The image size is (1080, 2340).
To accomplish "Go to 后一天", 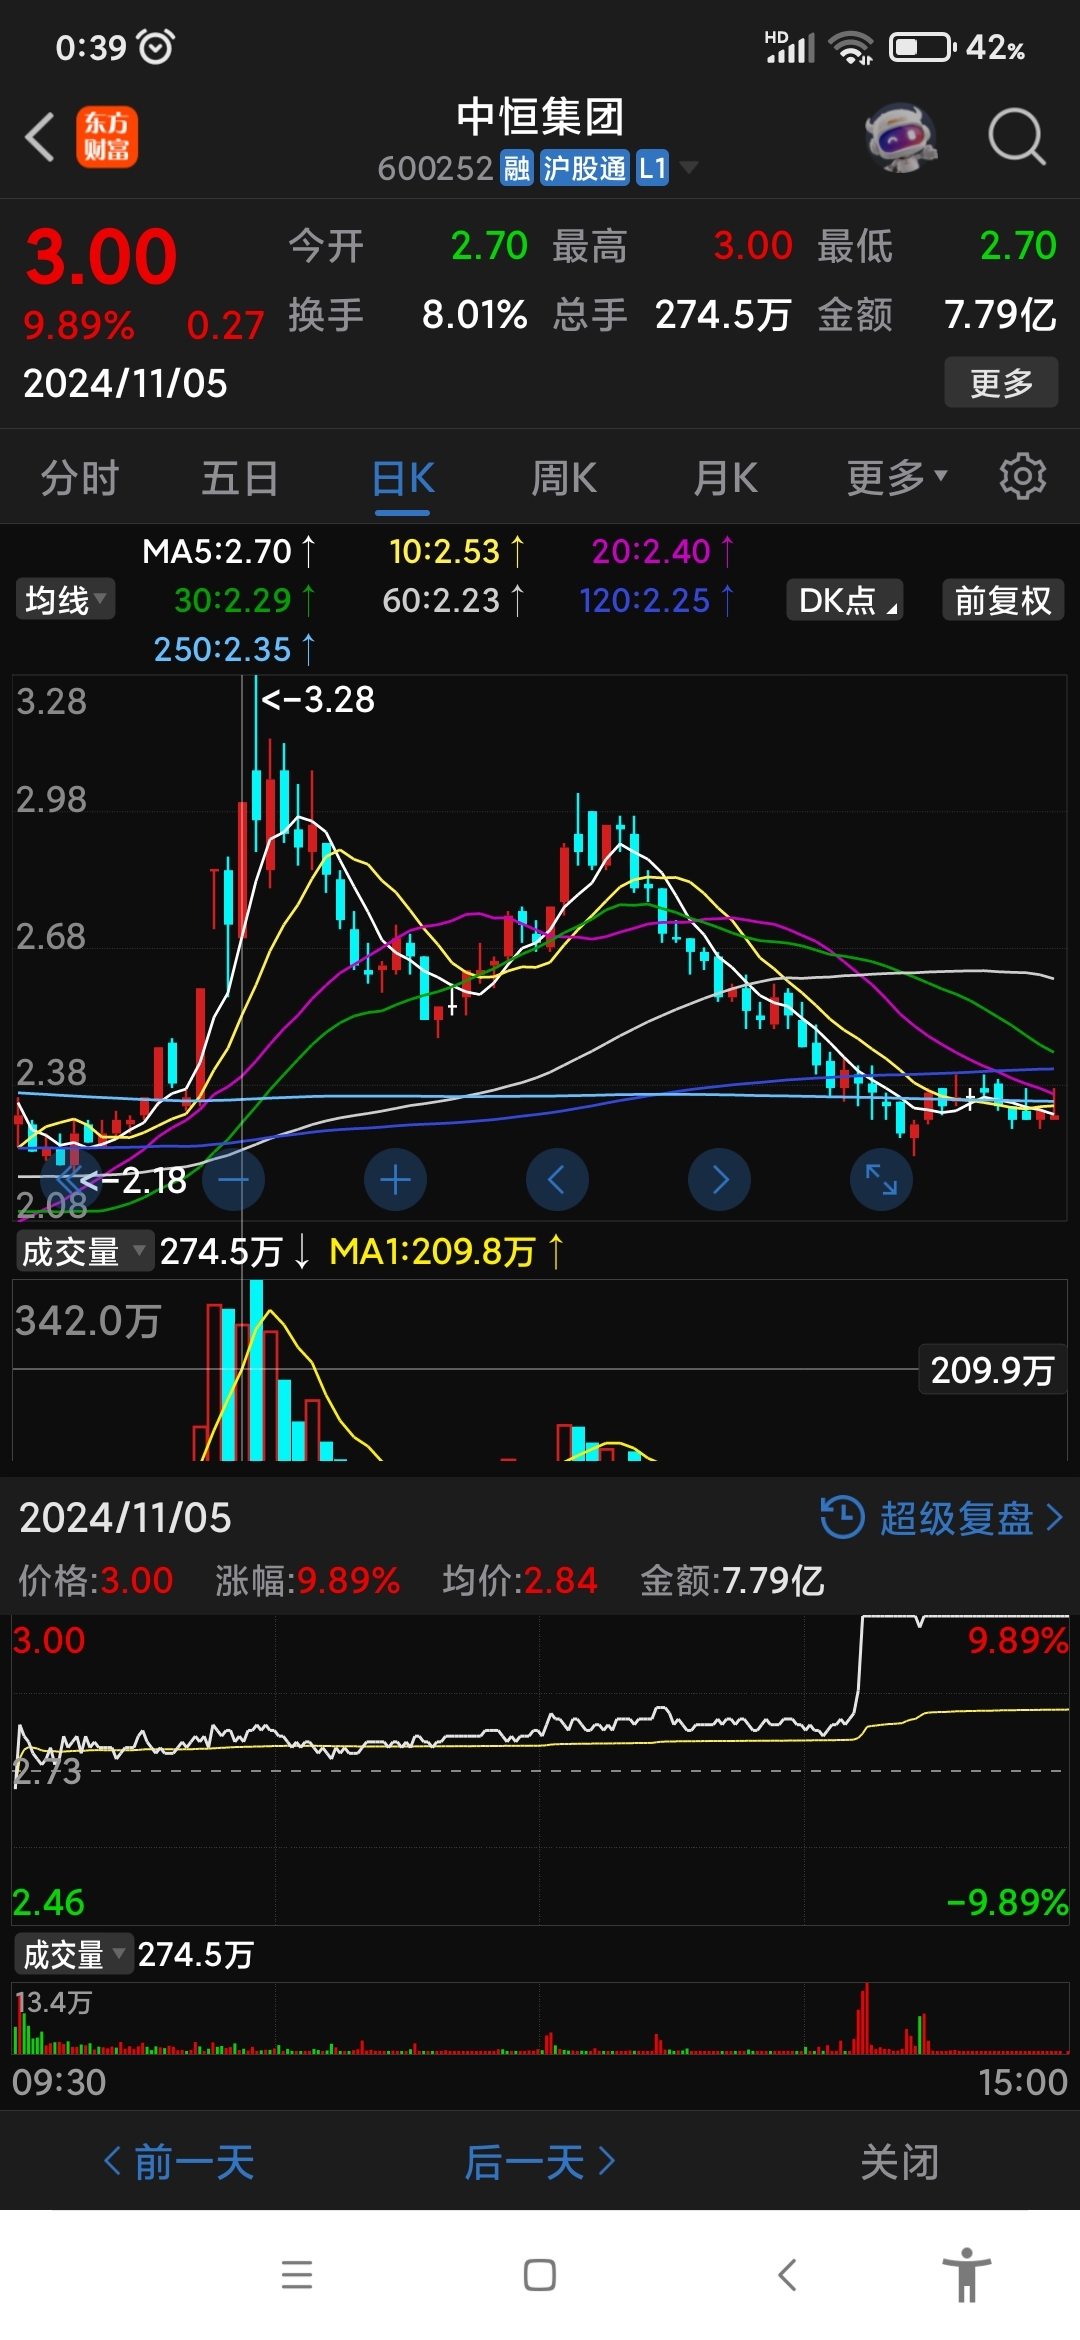I will (x=540, y=2162).
